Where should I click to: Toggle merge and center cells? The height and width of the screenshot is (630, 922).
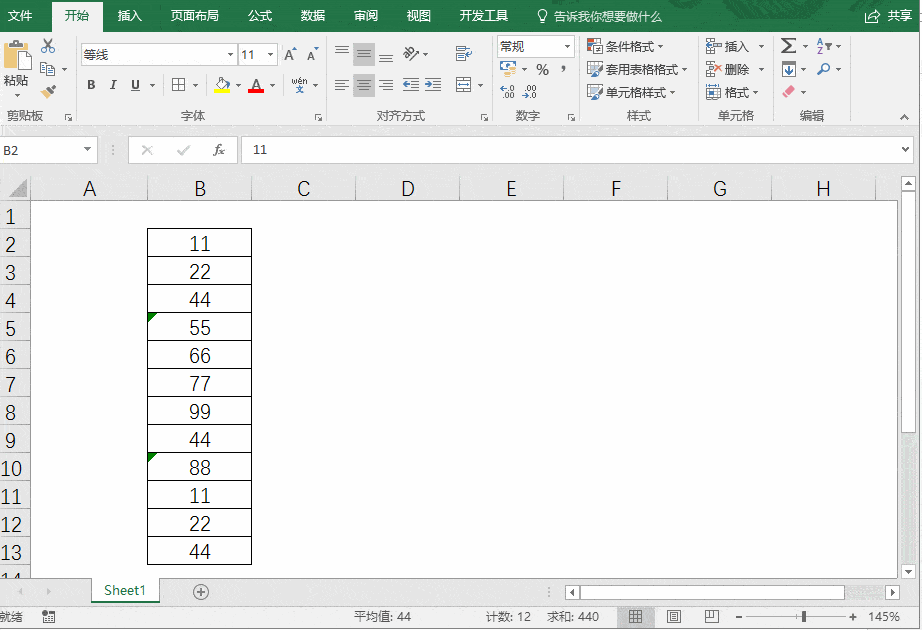(465, 85)
